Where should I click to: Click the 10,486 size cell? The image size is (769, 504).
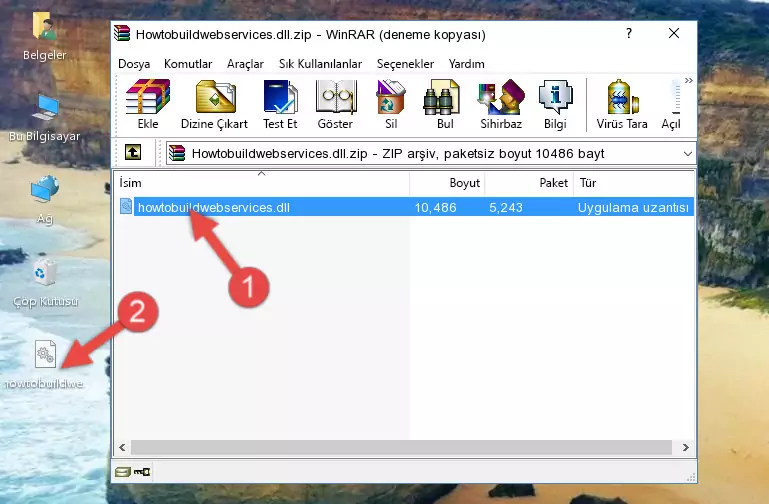(436, 208)
